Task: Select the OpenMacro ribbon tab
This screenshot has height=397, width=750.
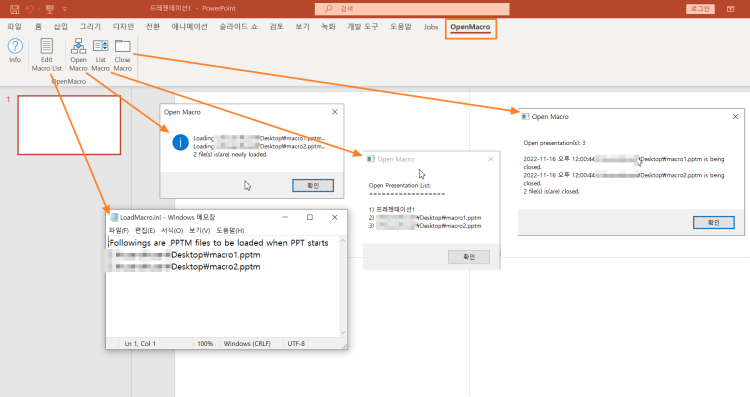Action: pyautogui.click(x=470, y=27)
